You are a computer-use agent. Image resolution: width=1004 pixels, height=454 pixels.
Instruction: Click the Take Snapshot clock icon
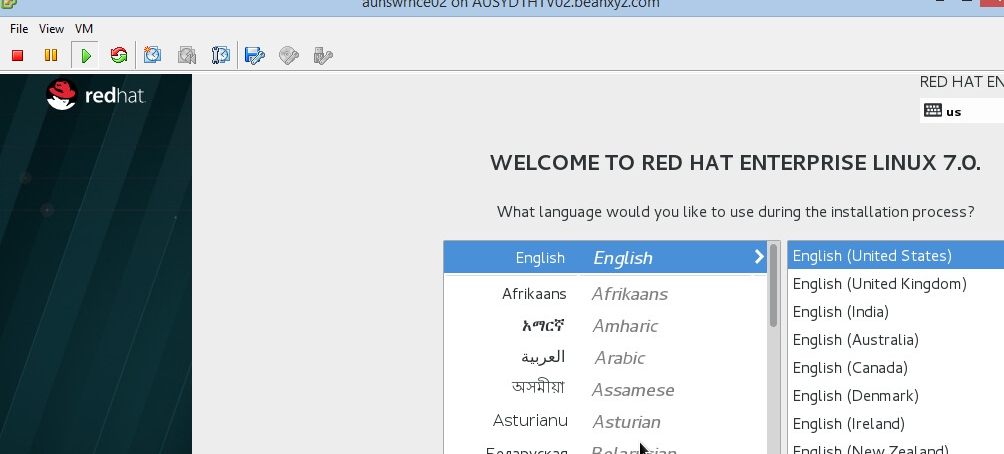[152, 55]
